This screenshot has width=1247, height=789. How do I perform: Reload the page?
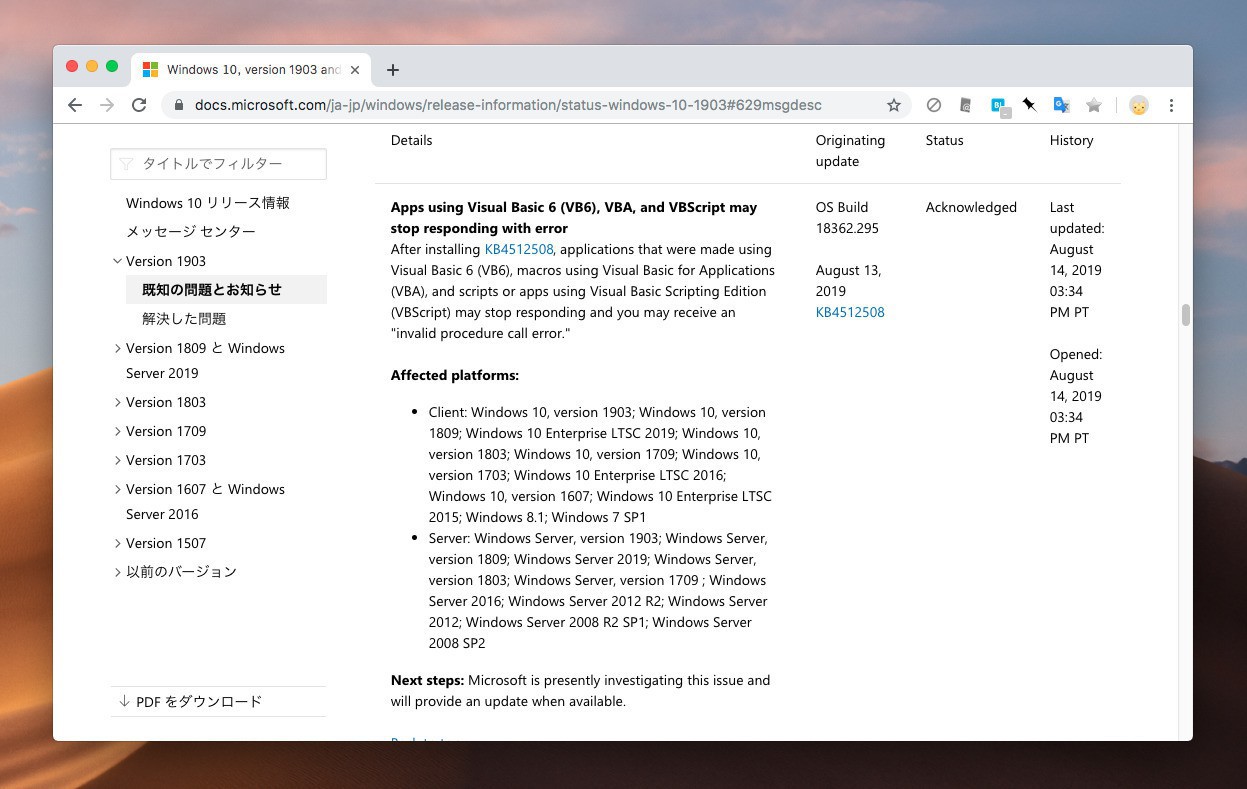139,105
